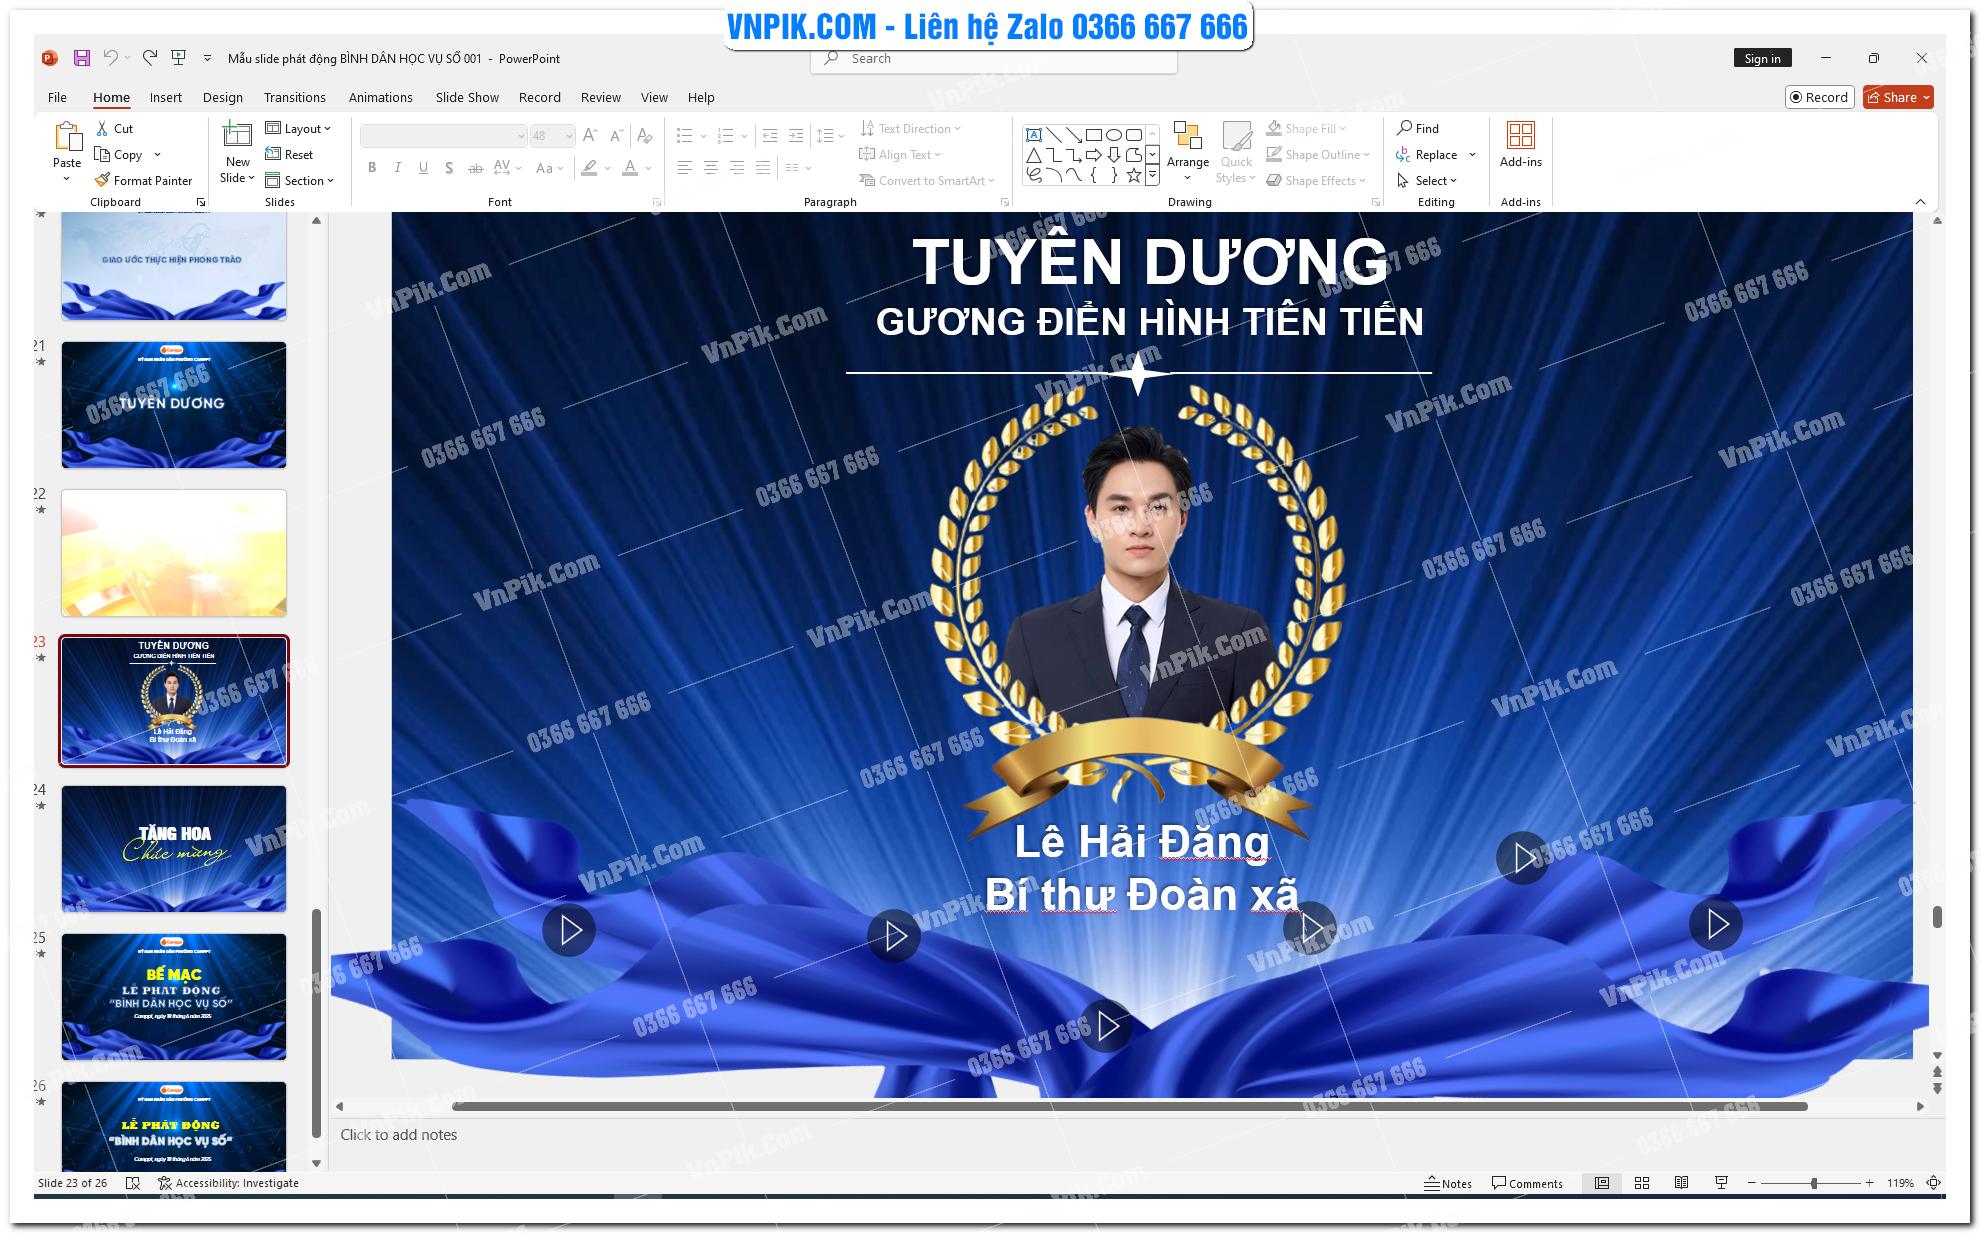Expand the Copy dropdown arrow

coord(157,154)
